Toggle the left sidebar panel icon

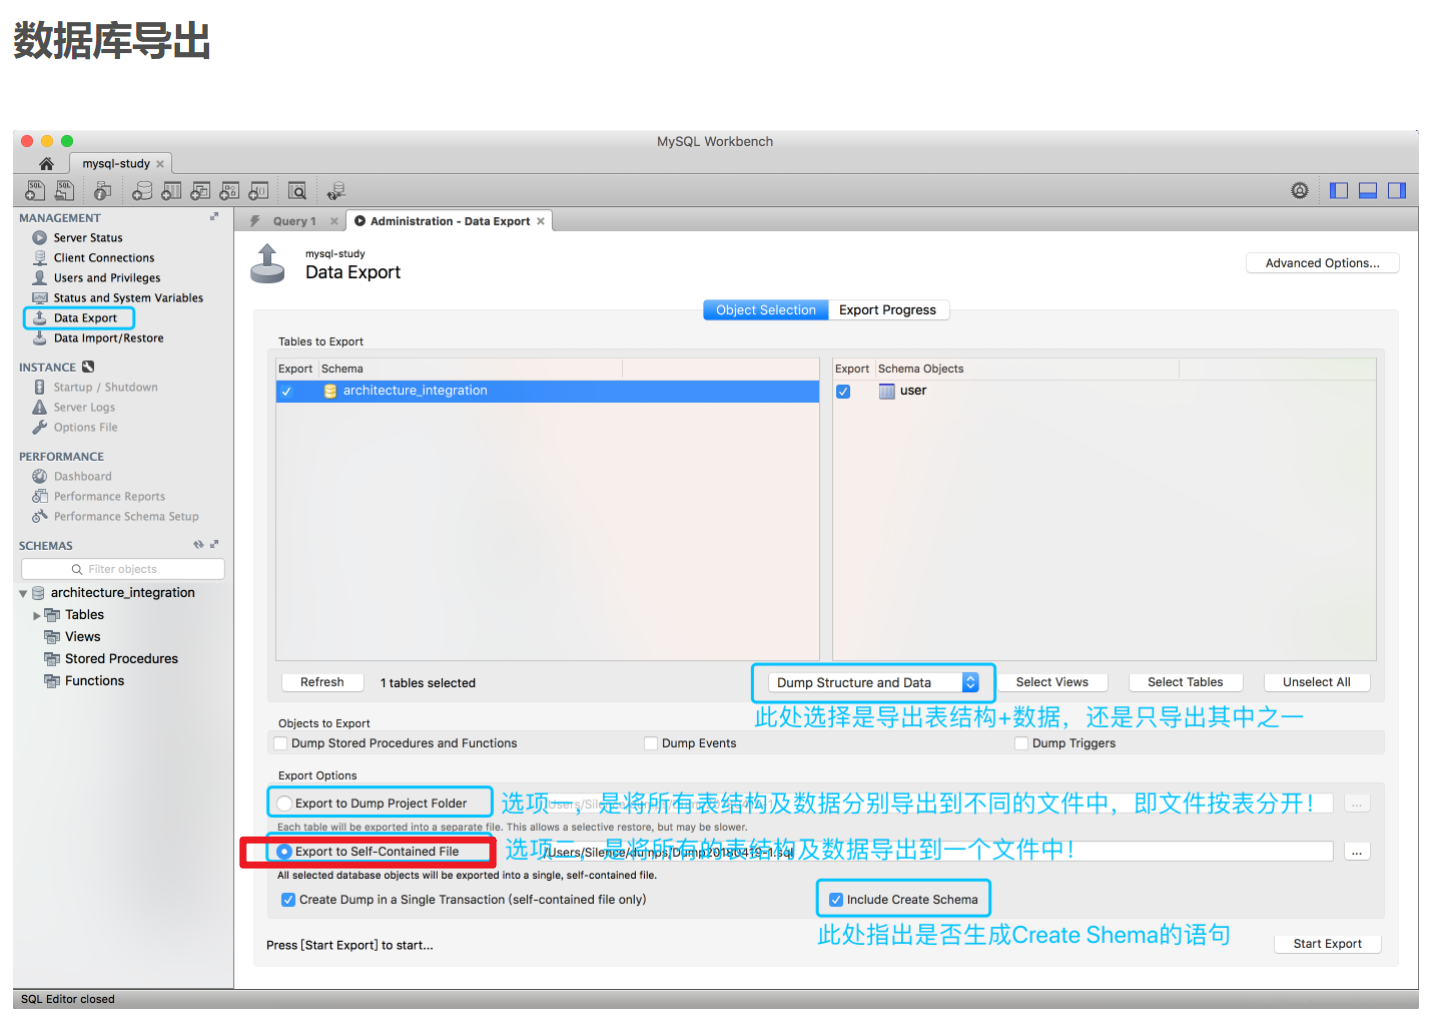(x=1339, y=190)
